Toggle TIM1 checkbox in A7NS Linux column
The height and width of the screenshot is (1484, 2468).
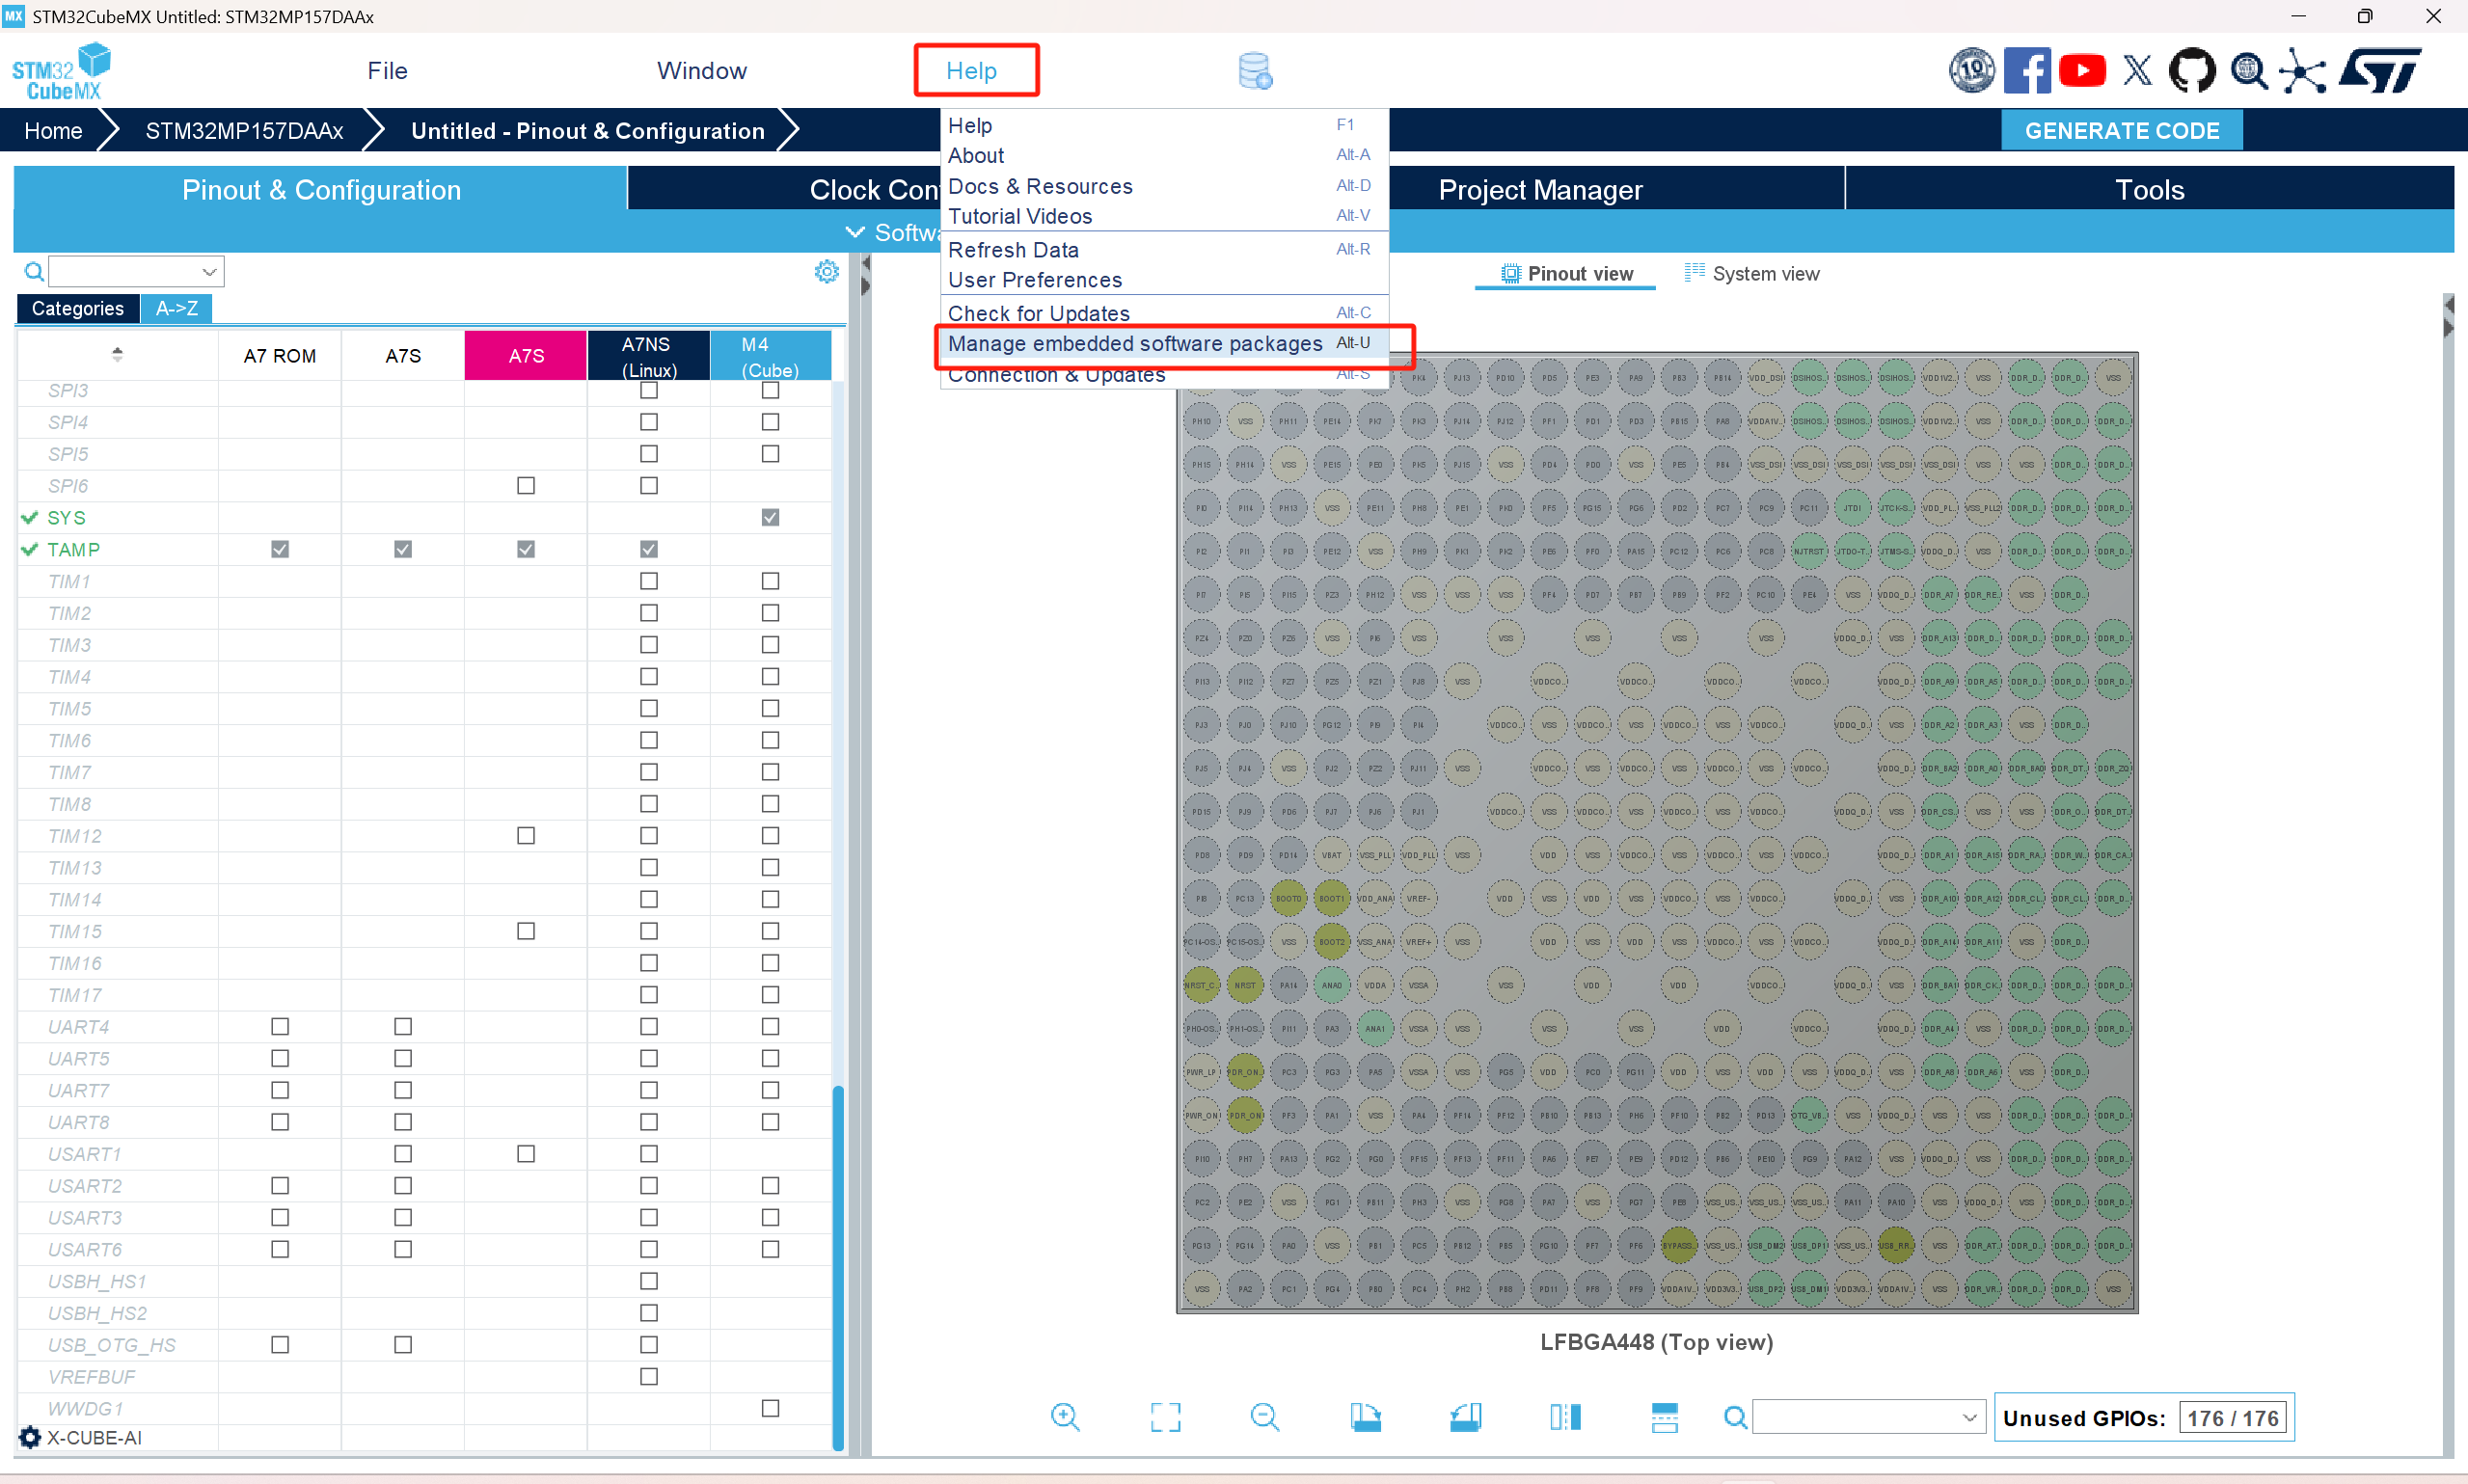[x=649, y=581]
